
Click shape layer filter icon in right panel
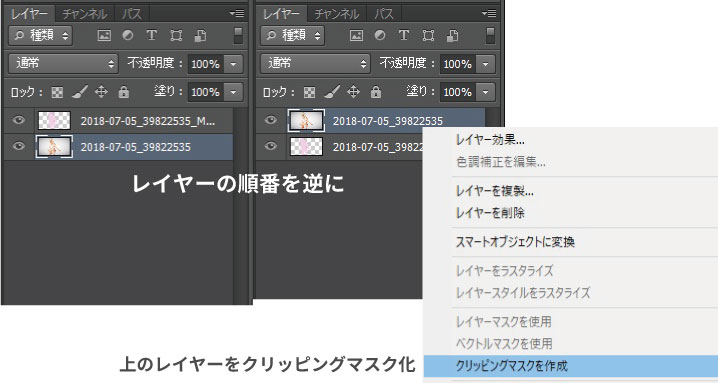click(x=428, y=36)
